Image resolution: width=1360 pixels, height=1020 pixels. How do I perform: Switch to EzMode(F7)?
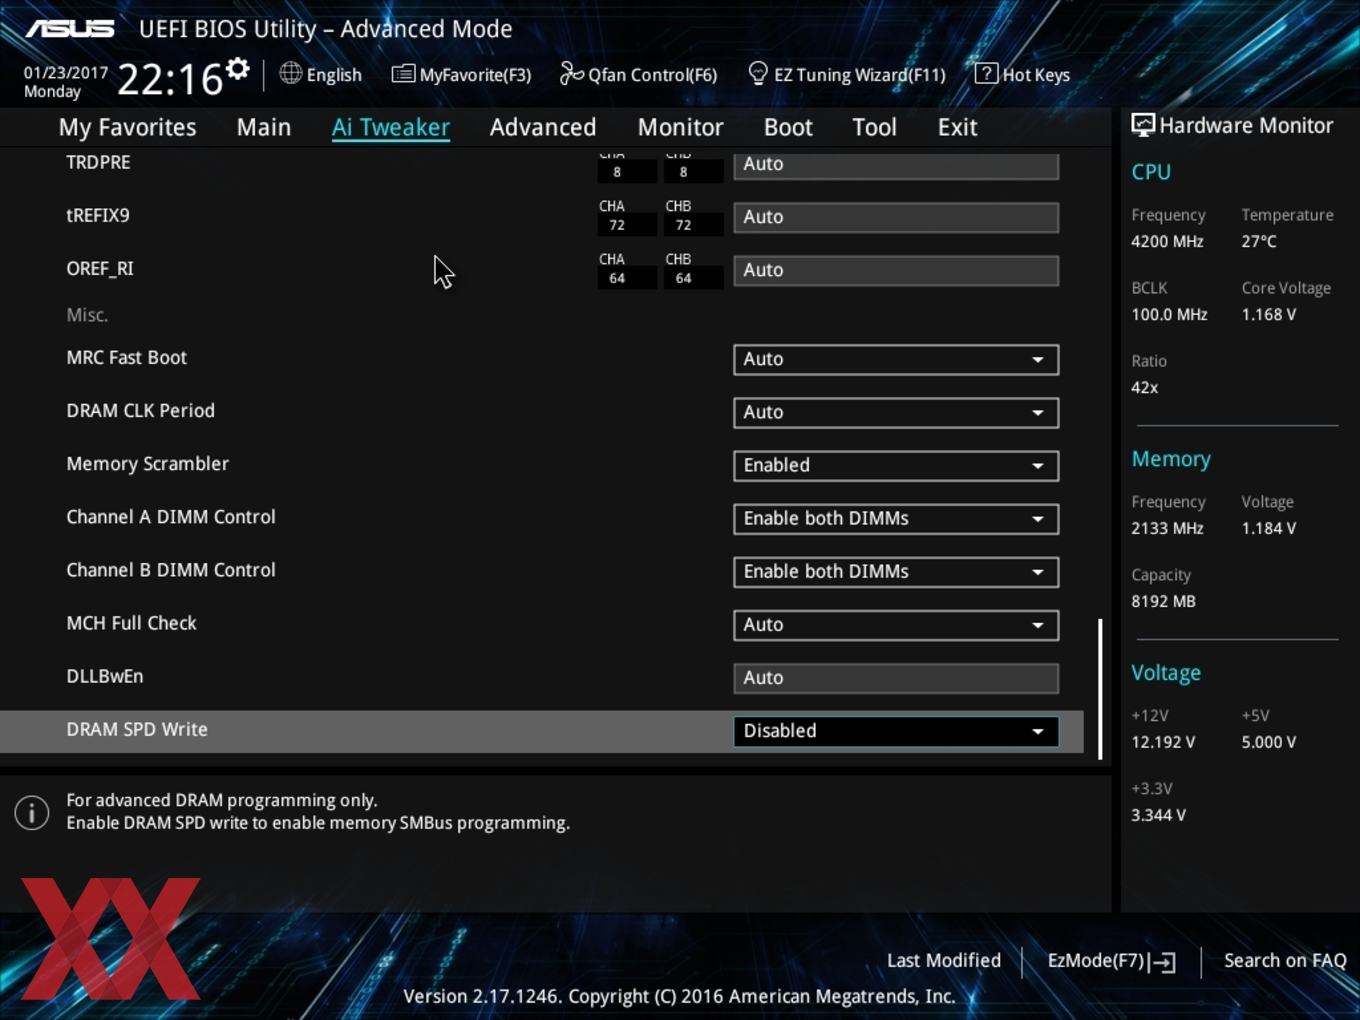coord(1111,961)
